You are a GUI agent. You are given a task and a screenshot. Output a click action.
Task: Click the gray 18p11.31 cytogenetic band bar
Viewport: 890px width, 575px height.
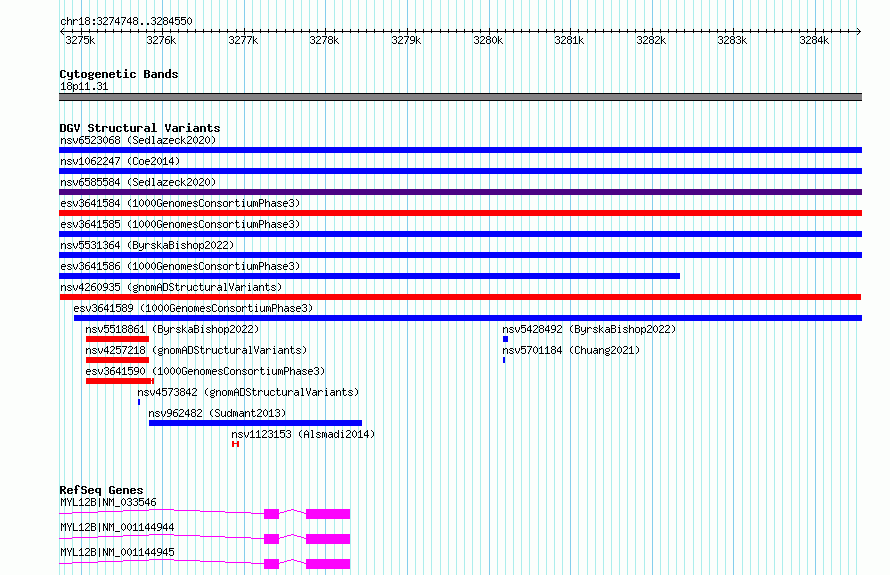(x=460, y=97)
